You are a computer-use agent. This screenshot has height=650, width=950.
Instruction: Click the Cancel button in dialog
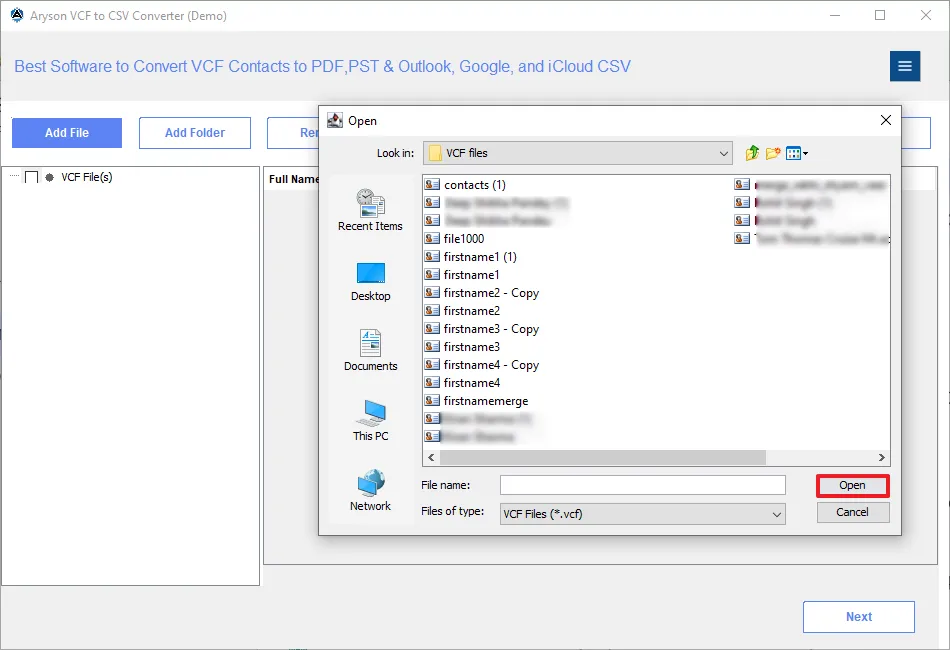[x=852, y=512]
